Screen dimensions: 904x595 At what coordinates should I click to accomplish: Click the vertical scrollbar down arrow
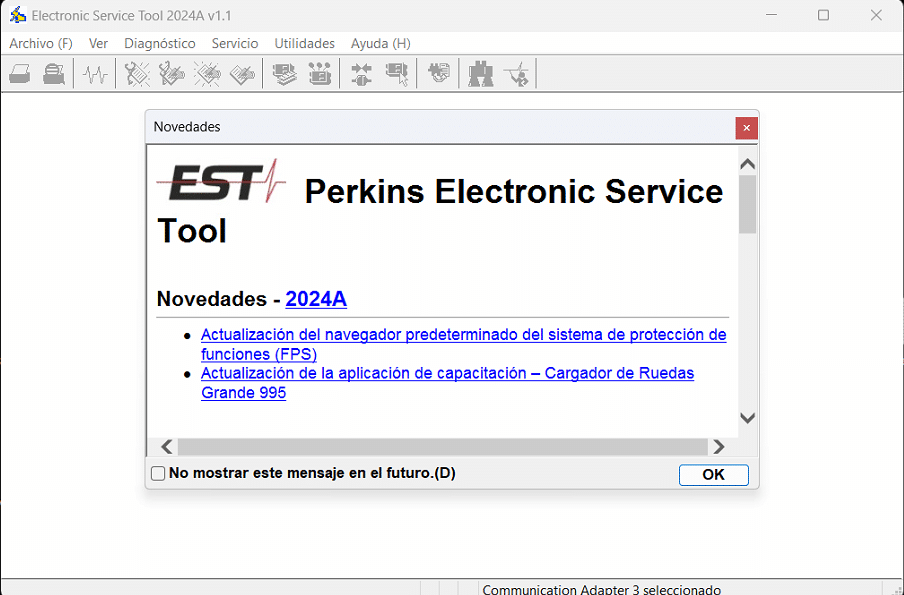[x=747, y=418]
